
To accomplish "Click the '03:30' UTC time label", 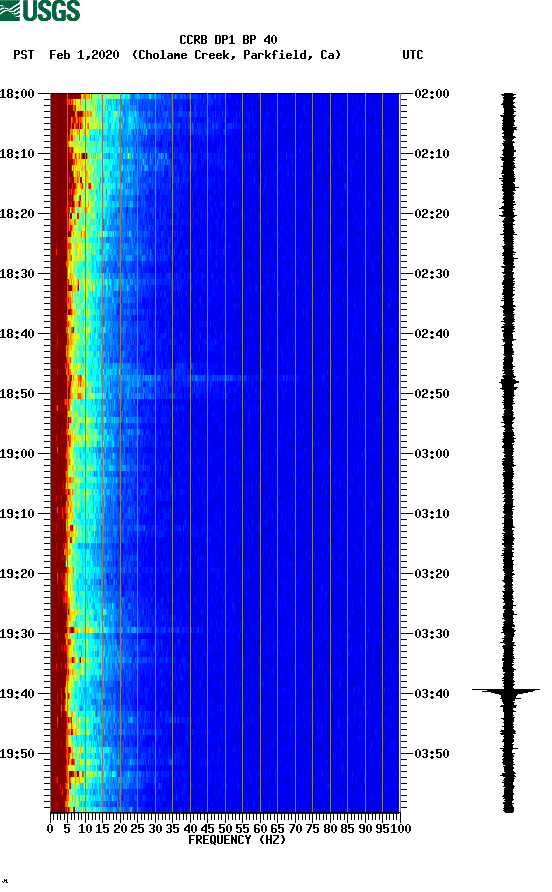I will (432, 634).
